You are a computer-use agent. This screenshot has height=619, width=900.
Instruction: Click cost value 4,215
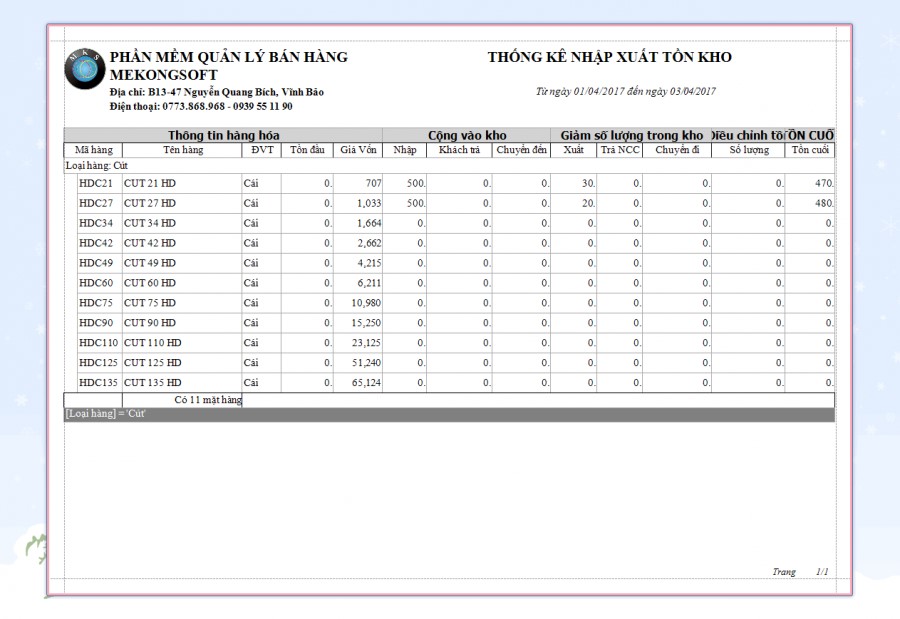[x=369, y=263]
